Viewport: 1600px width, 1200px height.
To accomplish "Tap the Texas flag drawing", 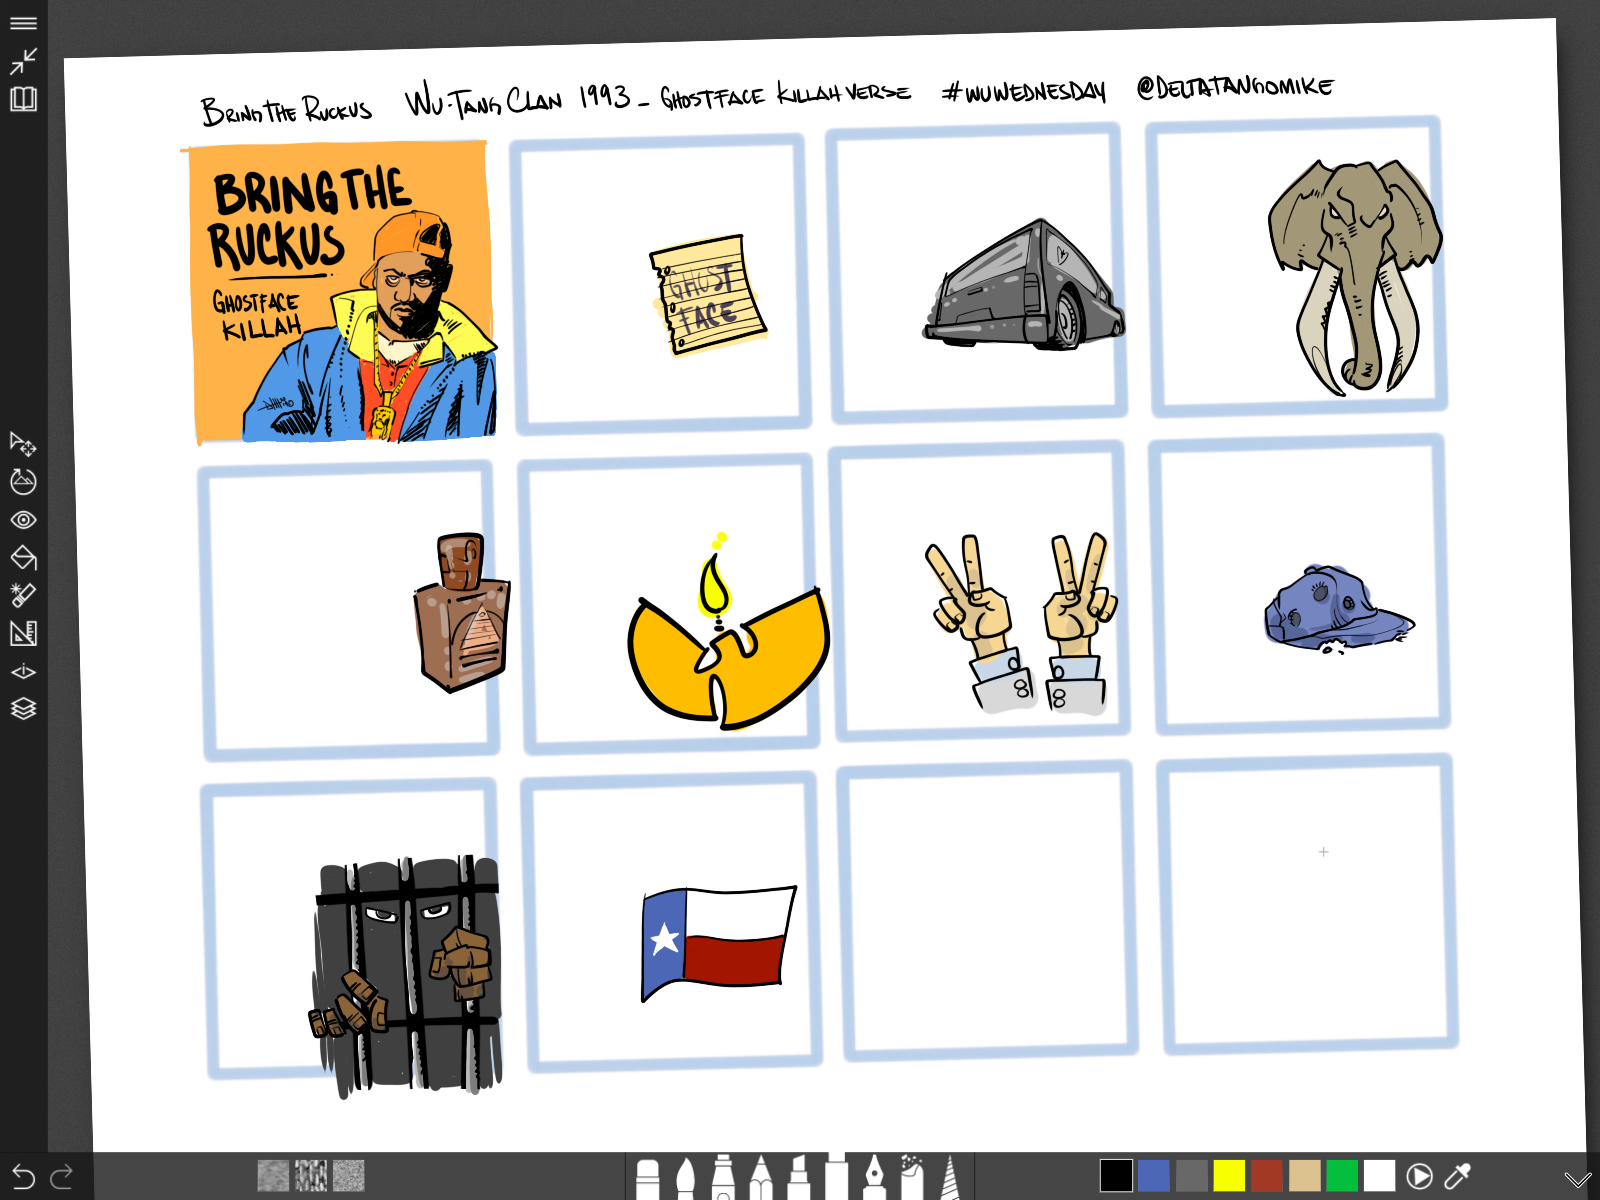I will click(x=718, y=943).
